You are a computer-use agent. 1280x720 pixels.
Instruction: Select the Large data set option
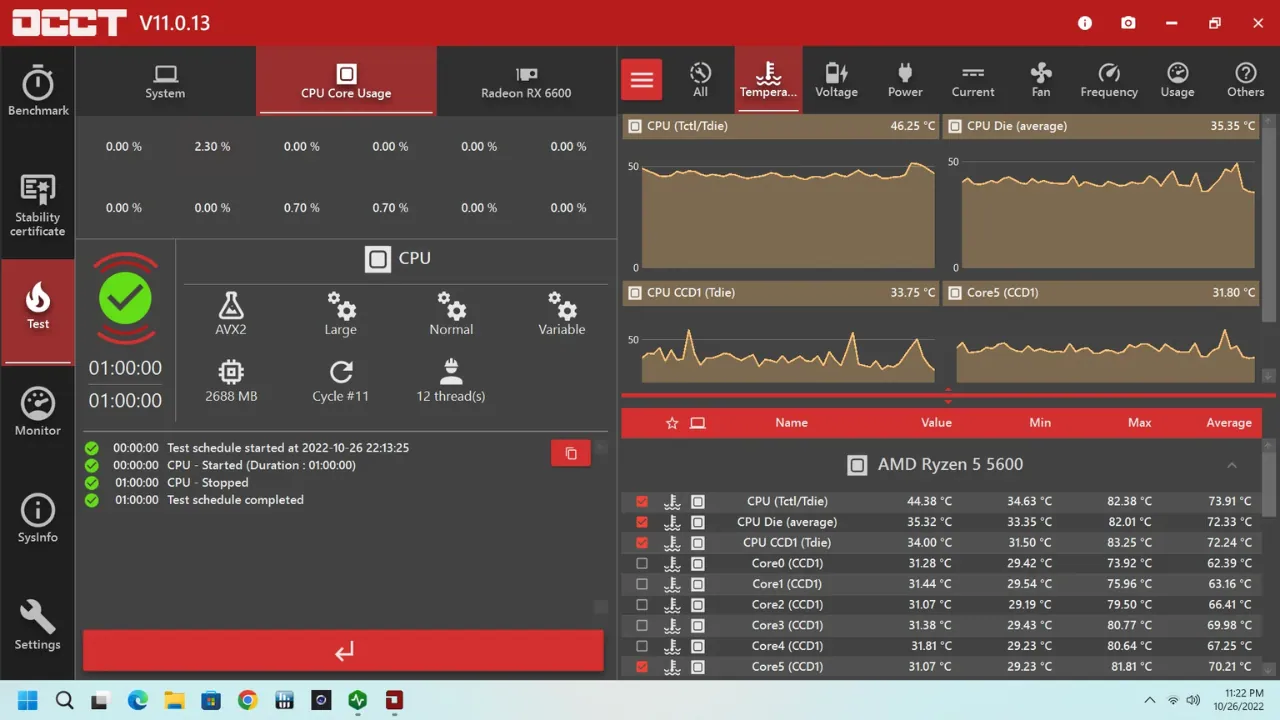tap(341, 305)
